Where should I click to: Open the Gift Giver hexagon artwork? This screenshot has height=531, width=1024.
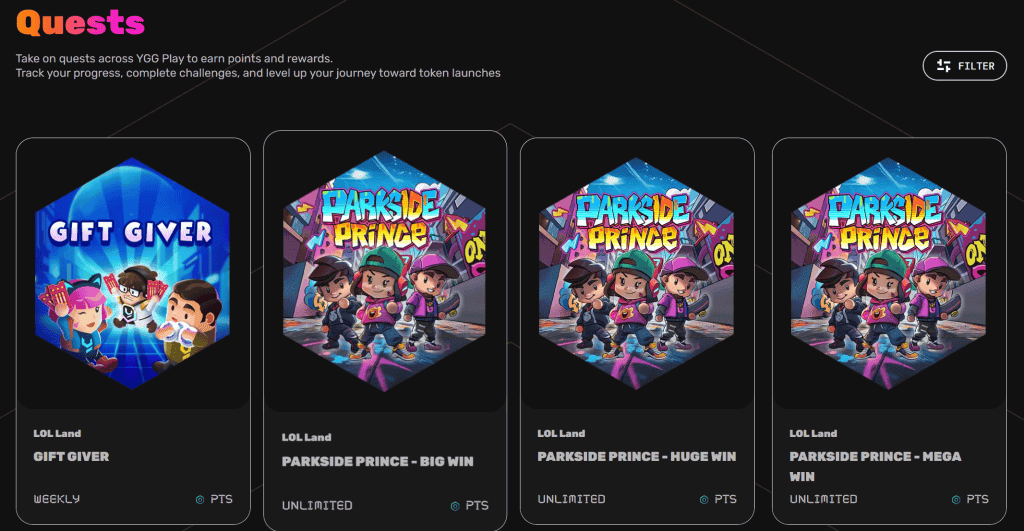click(x=132, y=272)
